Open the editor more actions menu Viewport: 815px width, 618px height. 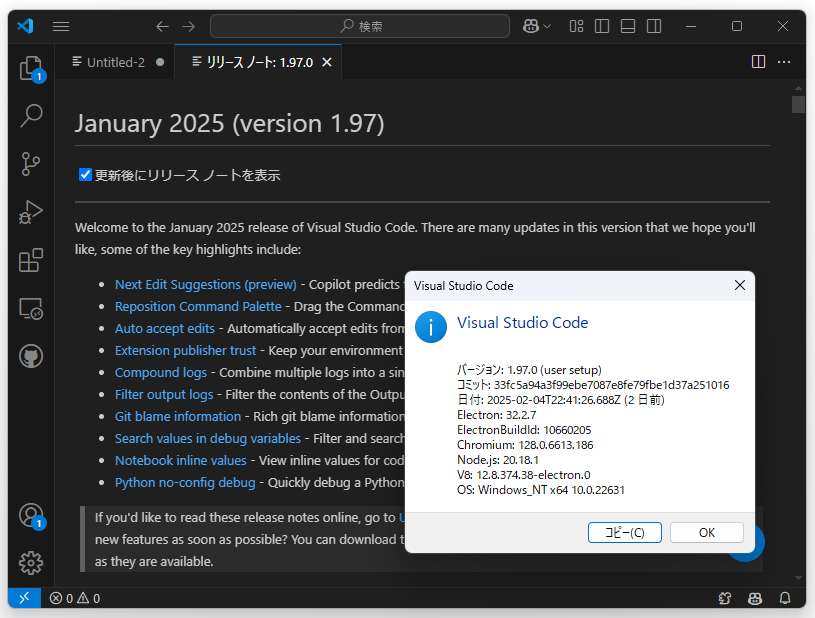click(783, 61)
